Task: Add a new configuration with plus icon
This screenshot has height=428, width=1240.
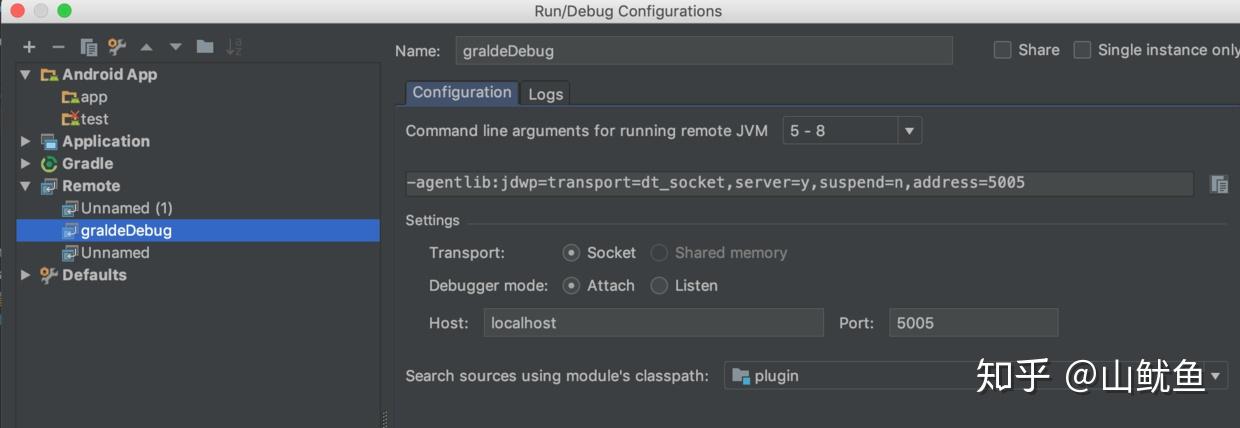Action: [29, 47]
